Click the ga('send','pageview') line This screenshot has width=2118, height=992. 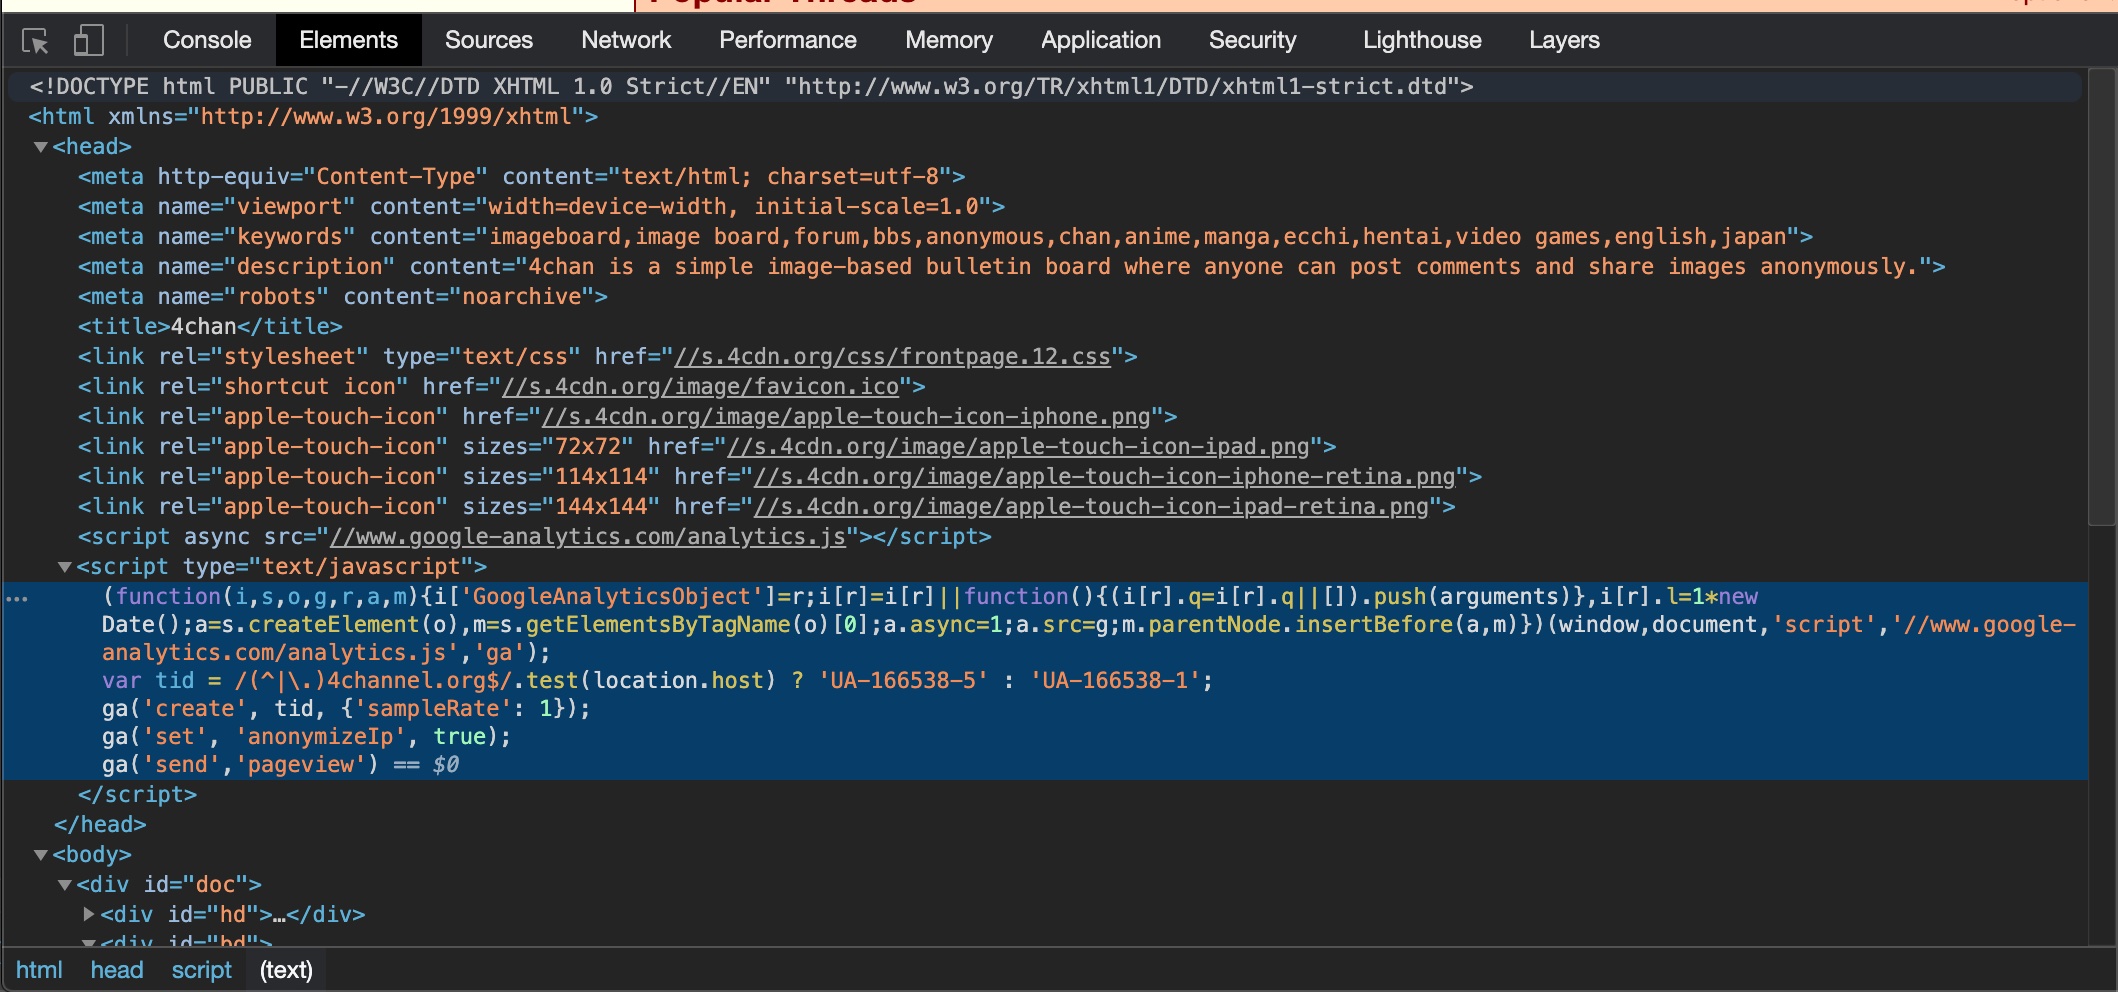pyautogui.click(x=240, y=765)
